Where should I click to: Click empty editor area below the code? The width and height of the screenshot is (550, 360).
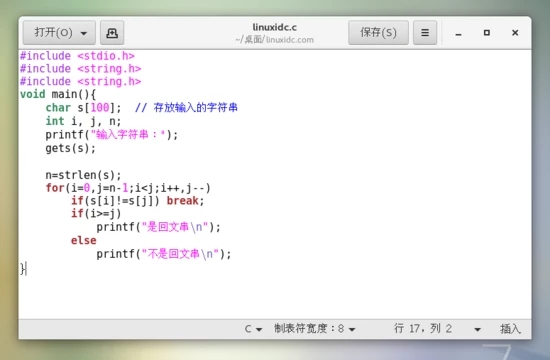click(275, 298)
